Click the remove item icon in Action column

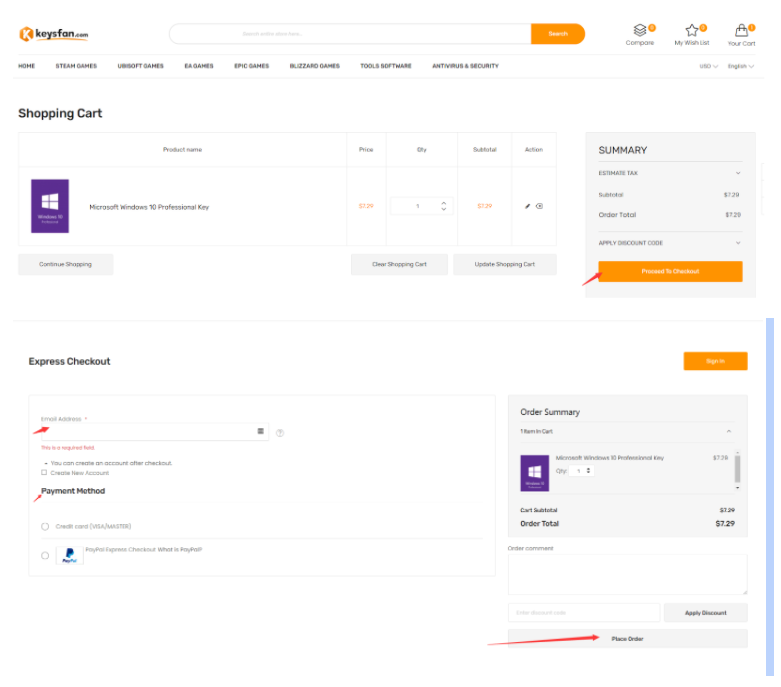pyautogui.click(x=539, y=206)
